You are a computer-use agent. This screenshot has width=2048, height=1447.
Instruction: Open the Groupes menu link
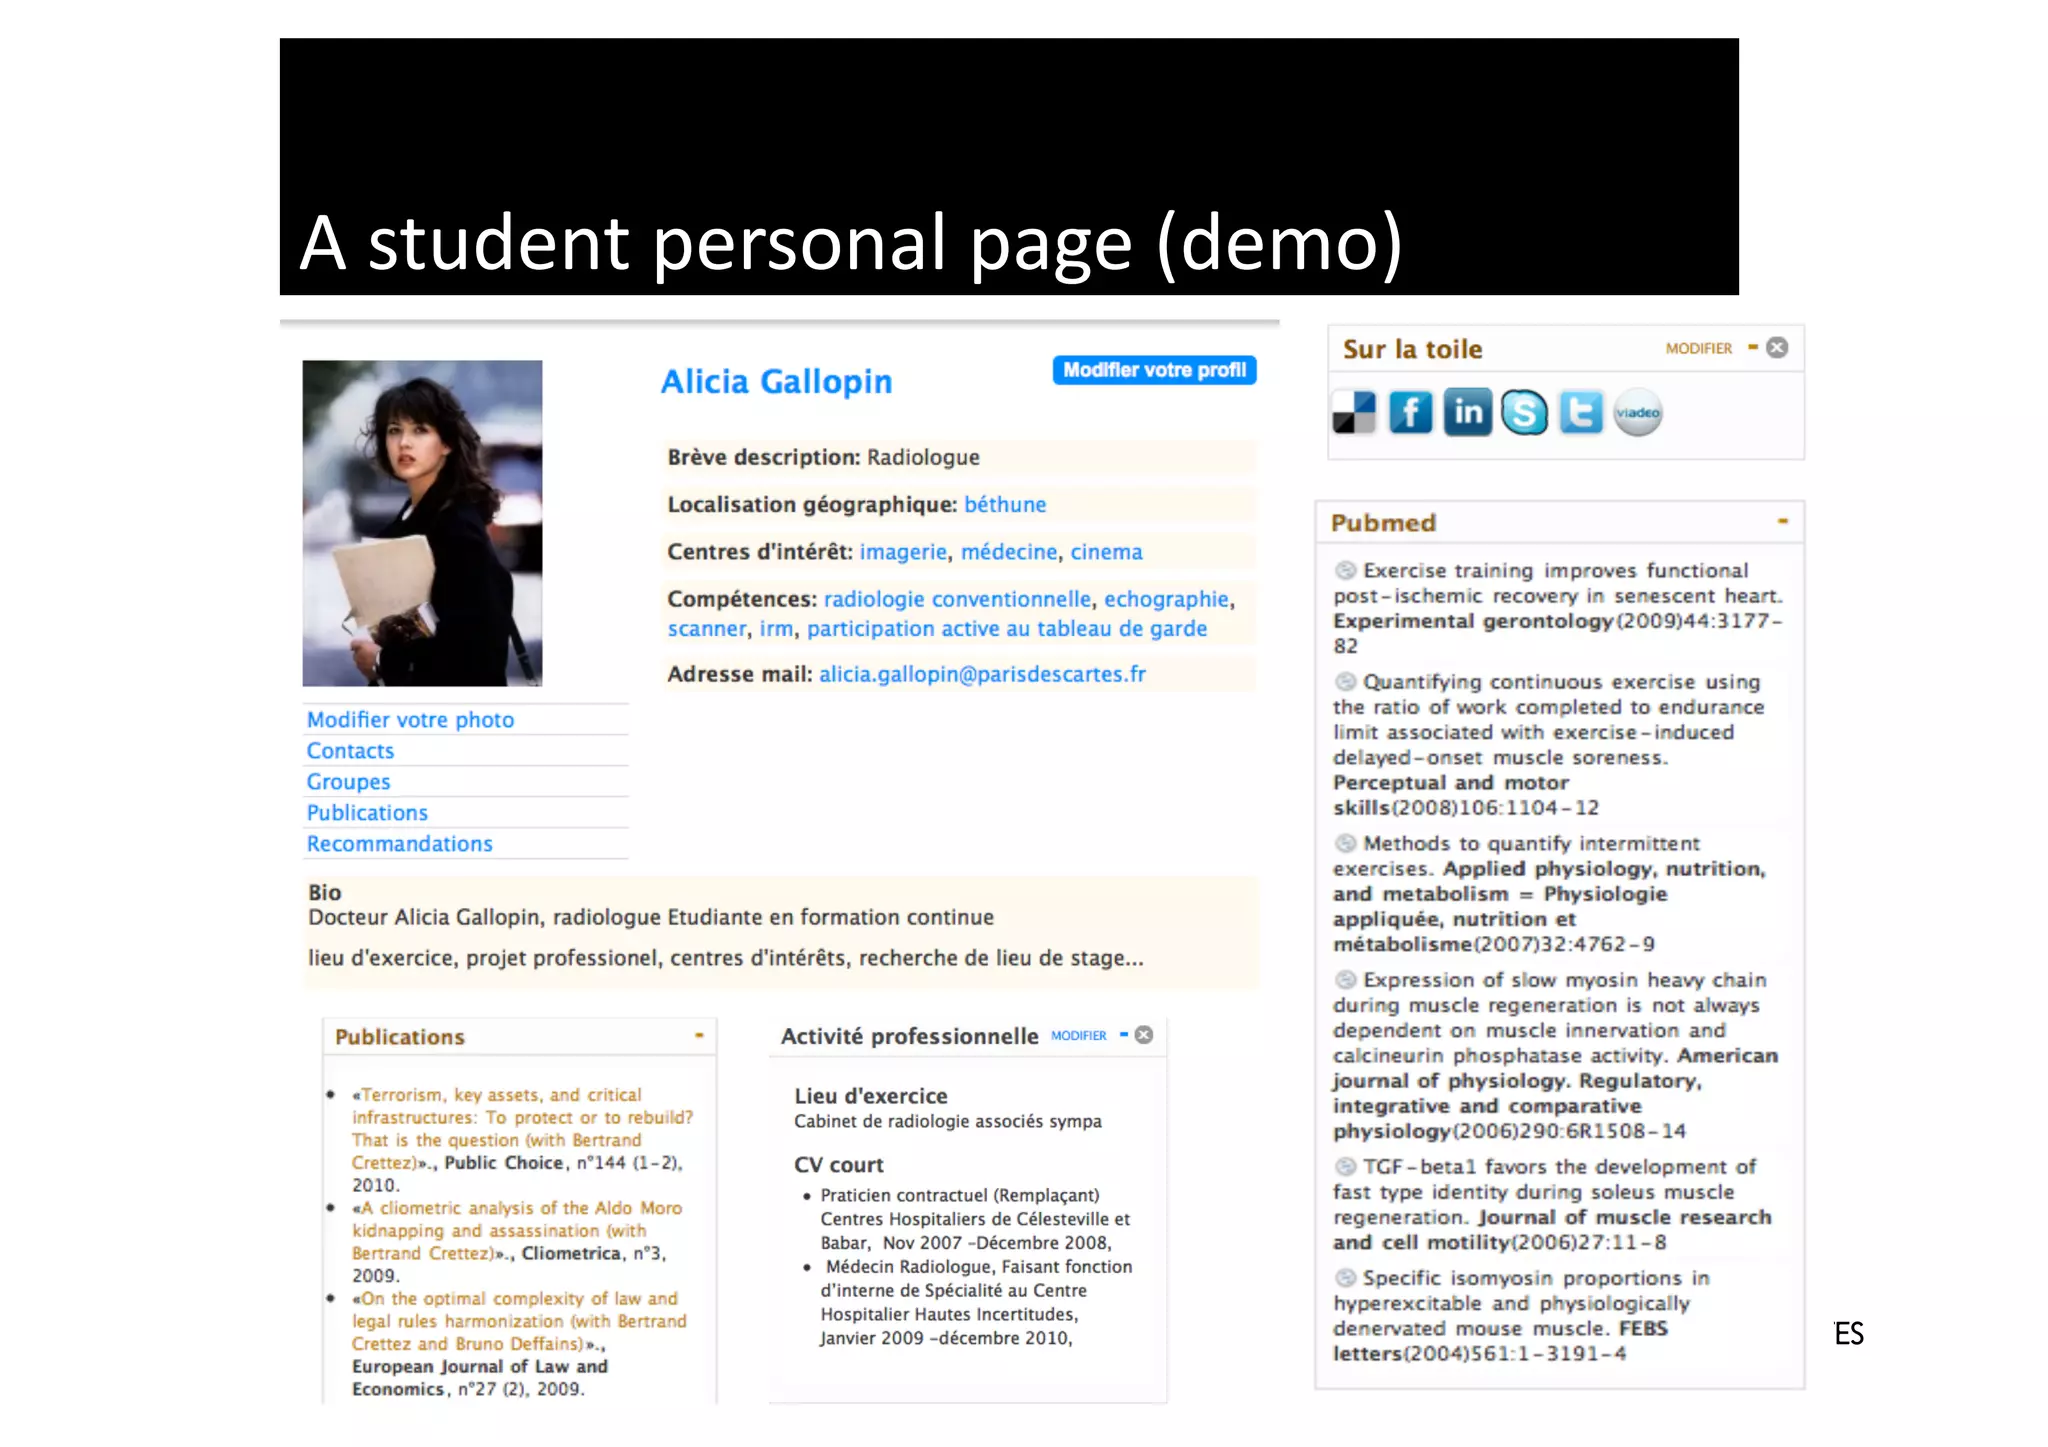tap(348, 781)
